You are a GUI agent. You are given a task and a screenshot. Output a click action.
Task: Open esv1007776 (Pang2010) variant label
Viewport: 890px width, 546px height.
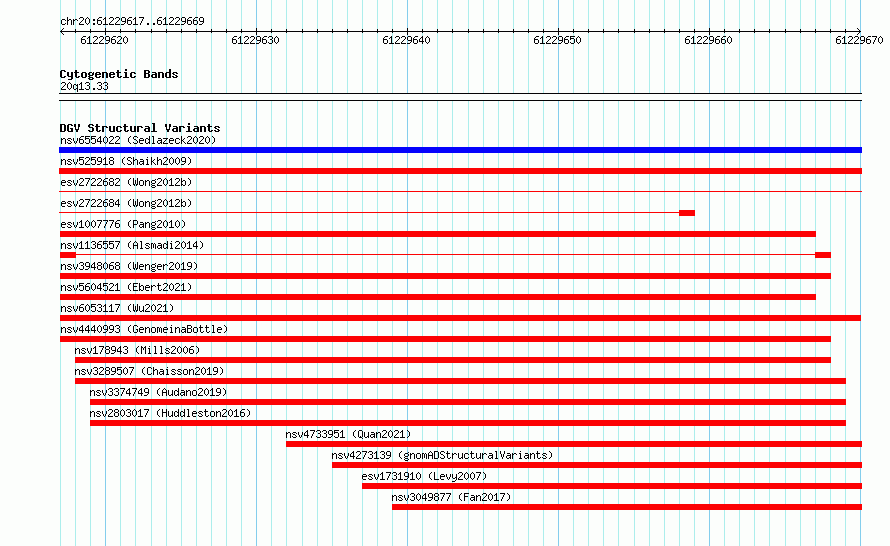(x=123, y=224)
